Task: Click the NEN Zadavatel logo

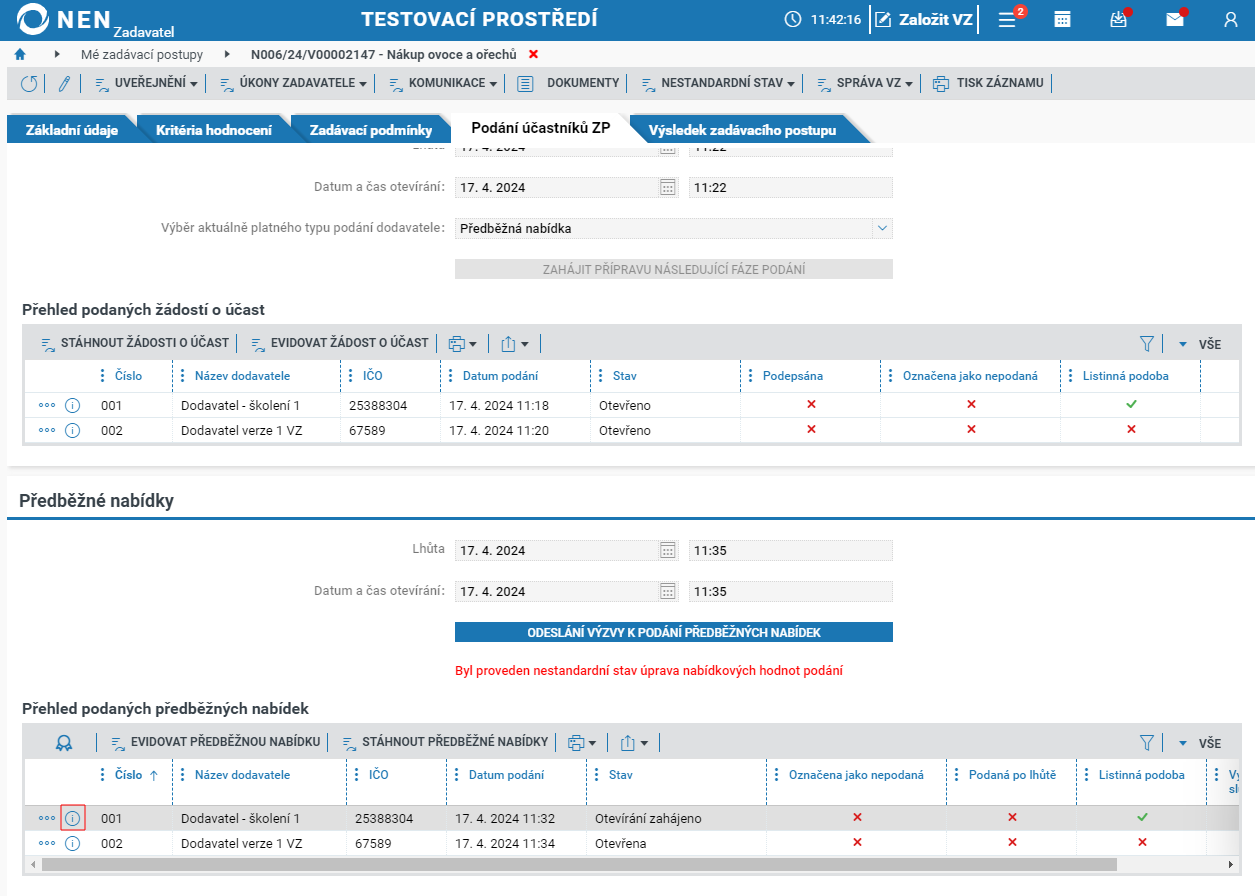Action: click(97, 20)
